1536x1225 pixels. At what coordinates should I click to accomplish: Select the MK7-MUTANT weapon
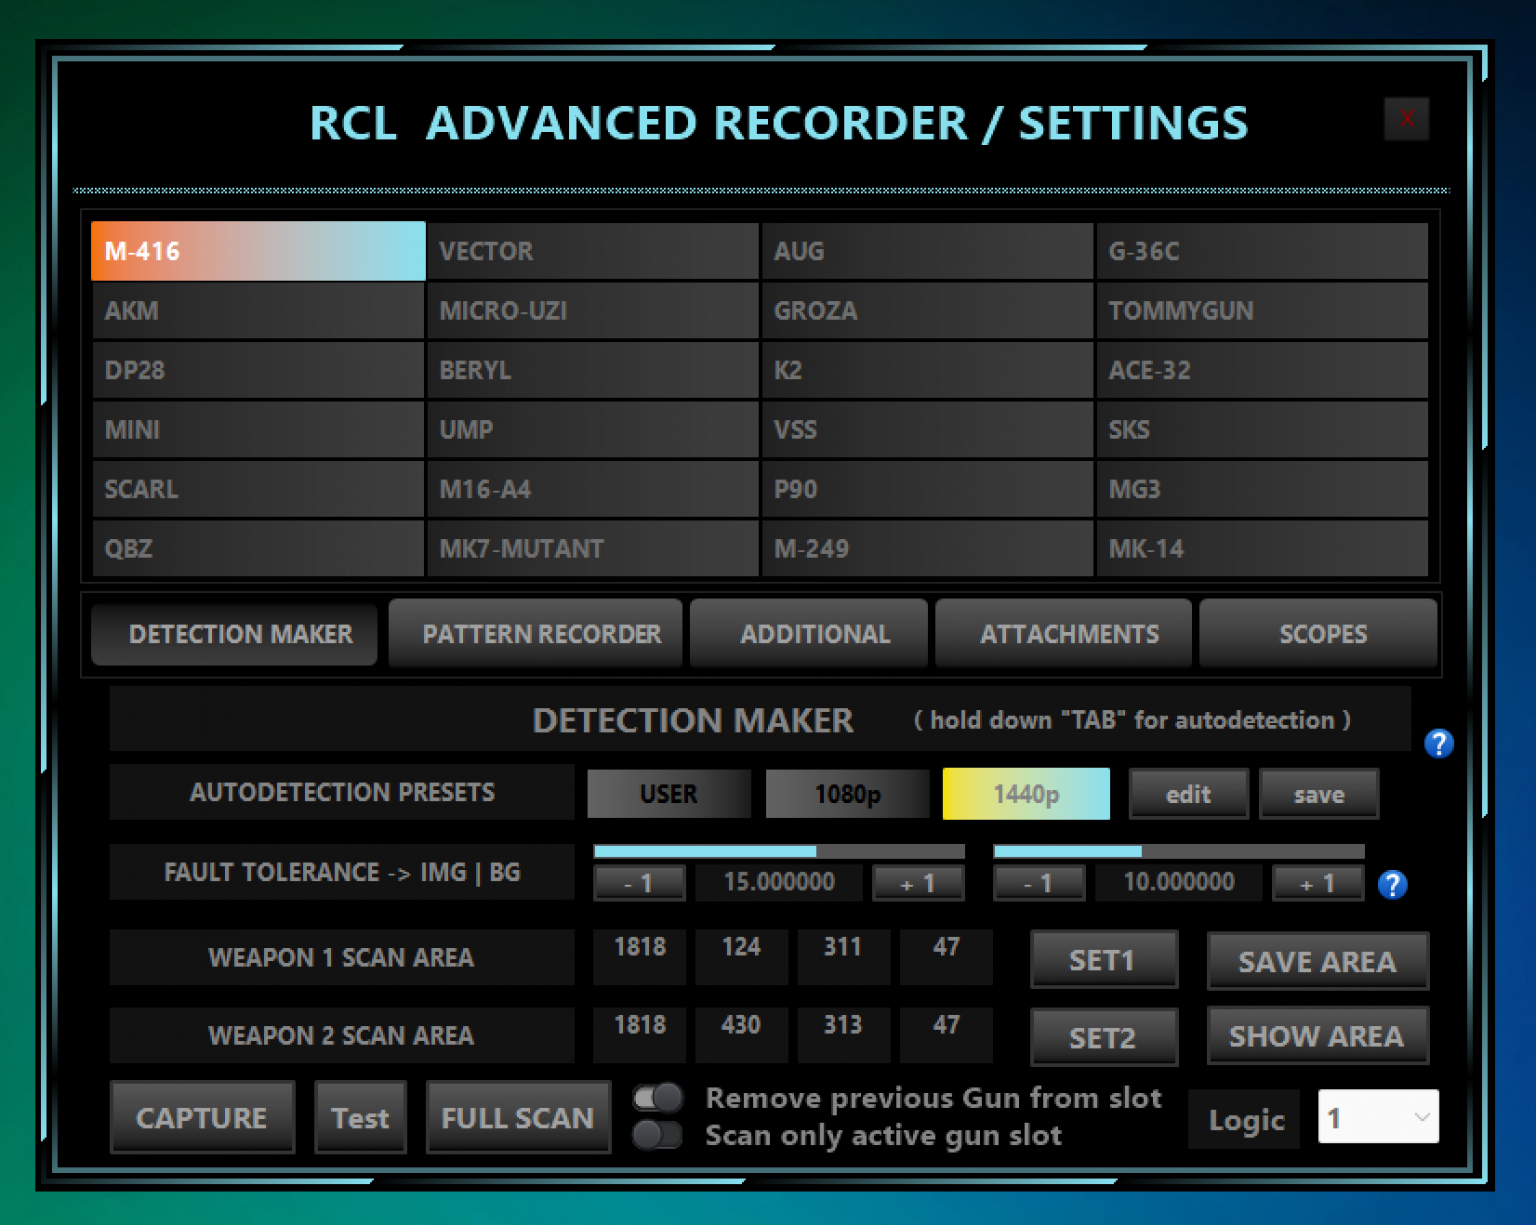click(x=592, y=548)
